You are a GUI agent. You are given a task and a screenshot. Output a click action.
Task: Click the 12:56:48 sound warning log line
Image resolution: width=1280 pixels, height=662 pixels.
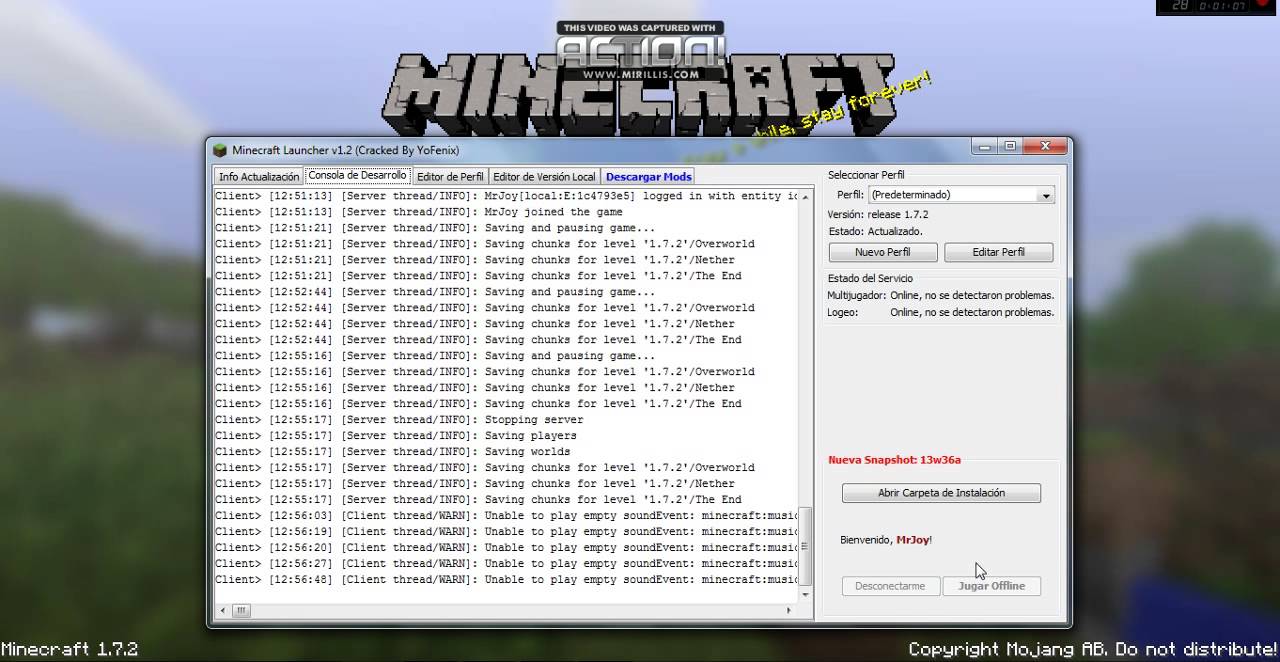point(506,580)
